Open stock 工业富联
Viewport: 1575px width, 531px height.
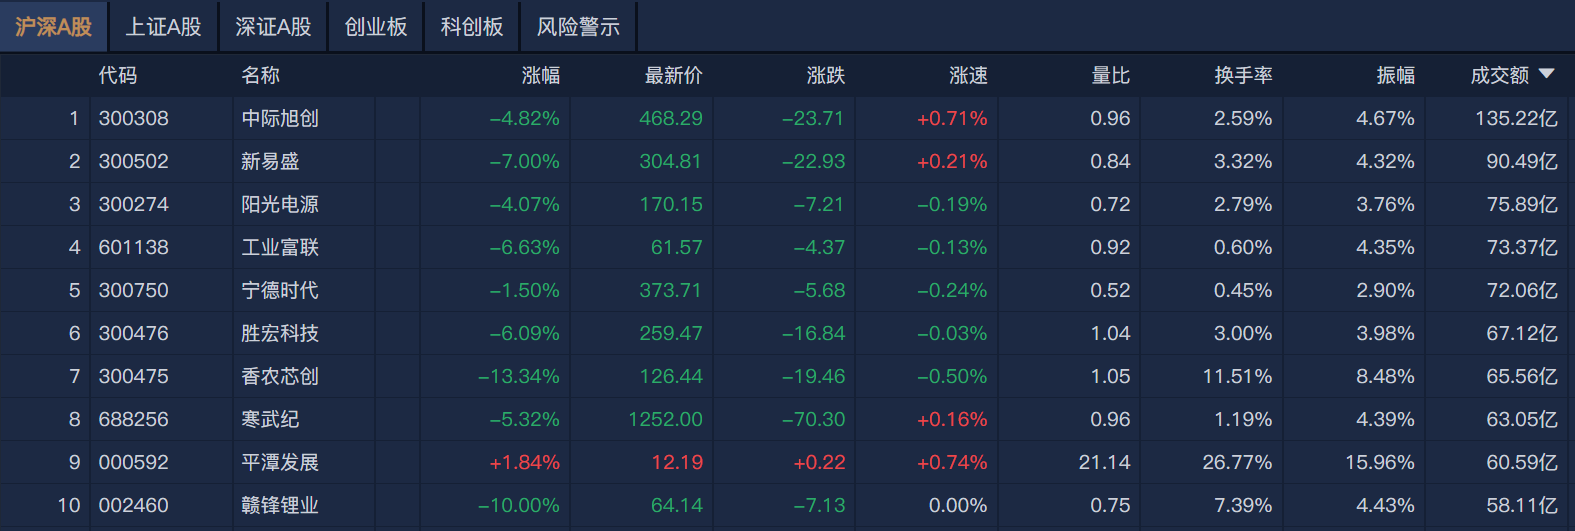(x=280, y=248)
